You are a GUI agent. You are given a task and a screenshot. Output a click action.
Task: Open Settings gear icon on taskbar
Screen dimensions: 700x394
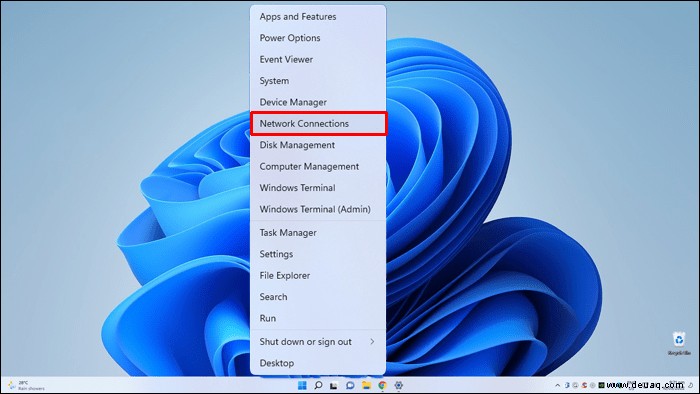(x=398, y=385)
